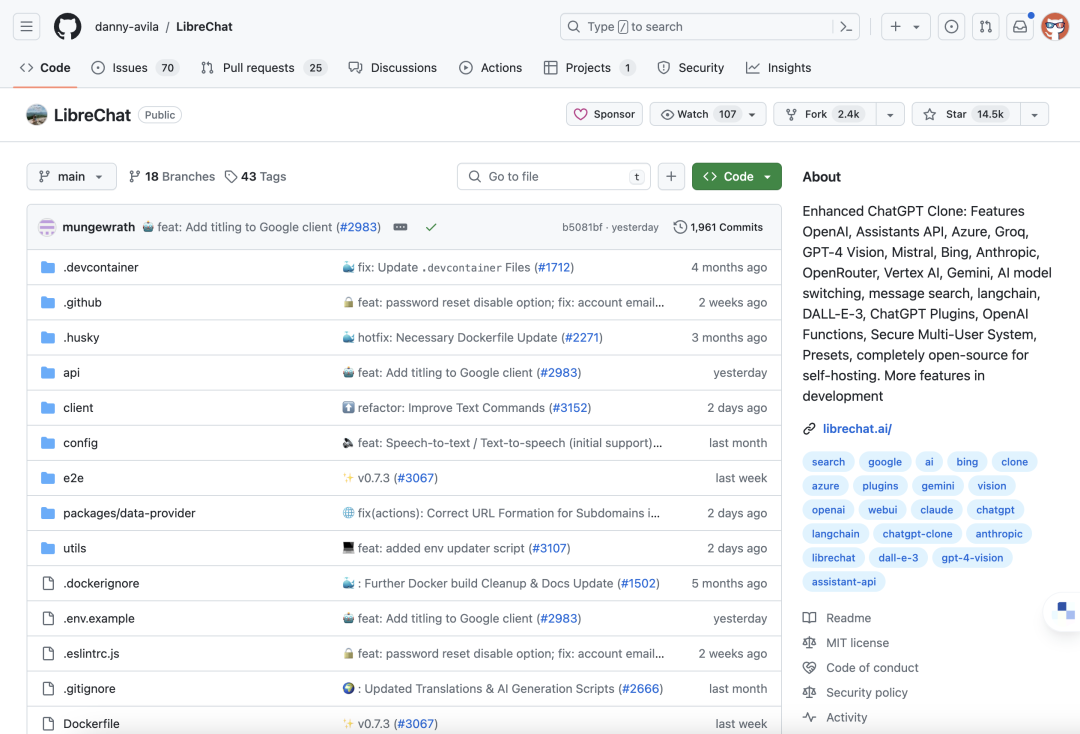Viewport: 1080px width, 734px height.
Task: Open danny-avila owner link in breadcrumb
Action: (x=127, y=27)
